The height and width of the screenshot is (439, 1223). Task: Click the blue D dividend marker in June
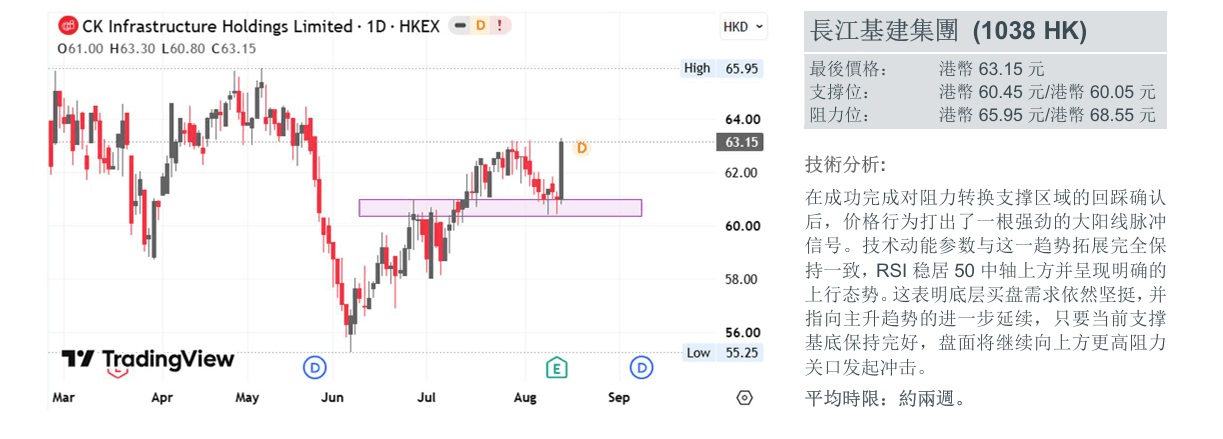(x=315, y=368)
